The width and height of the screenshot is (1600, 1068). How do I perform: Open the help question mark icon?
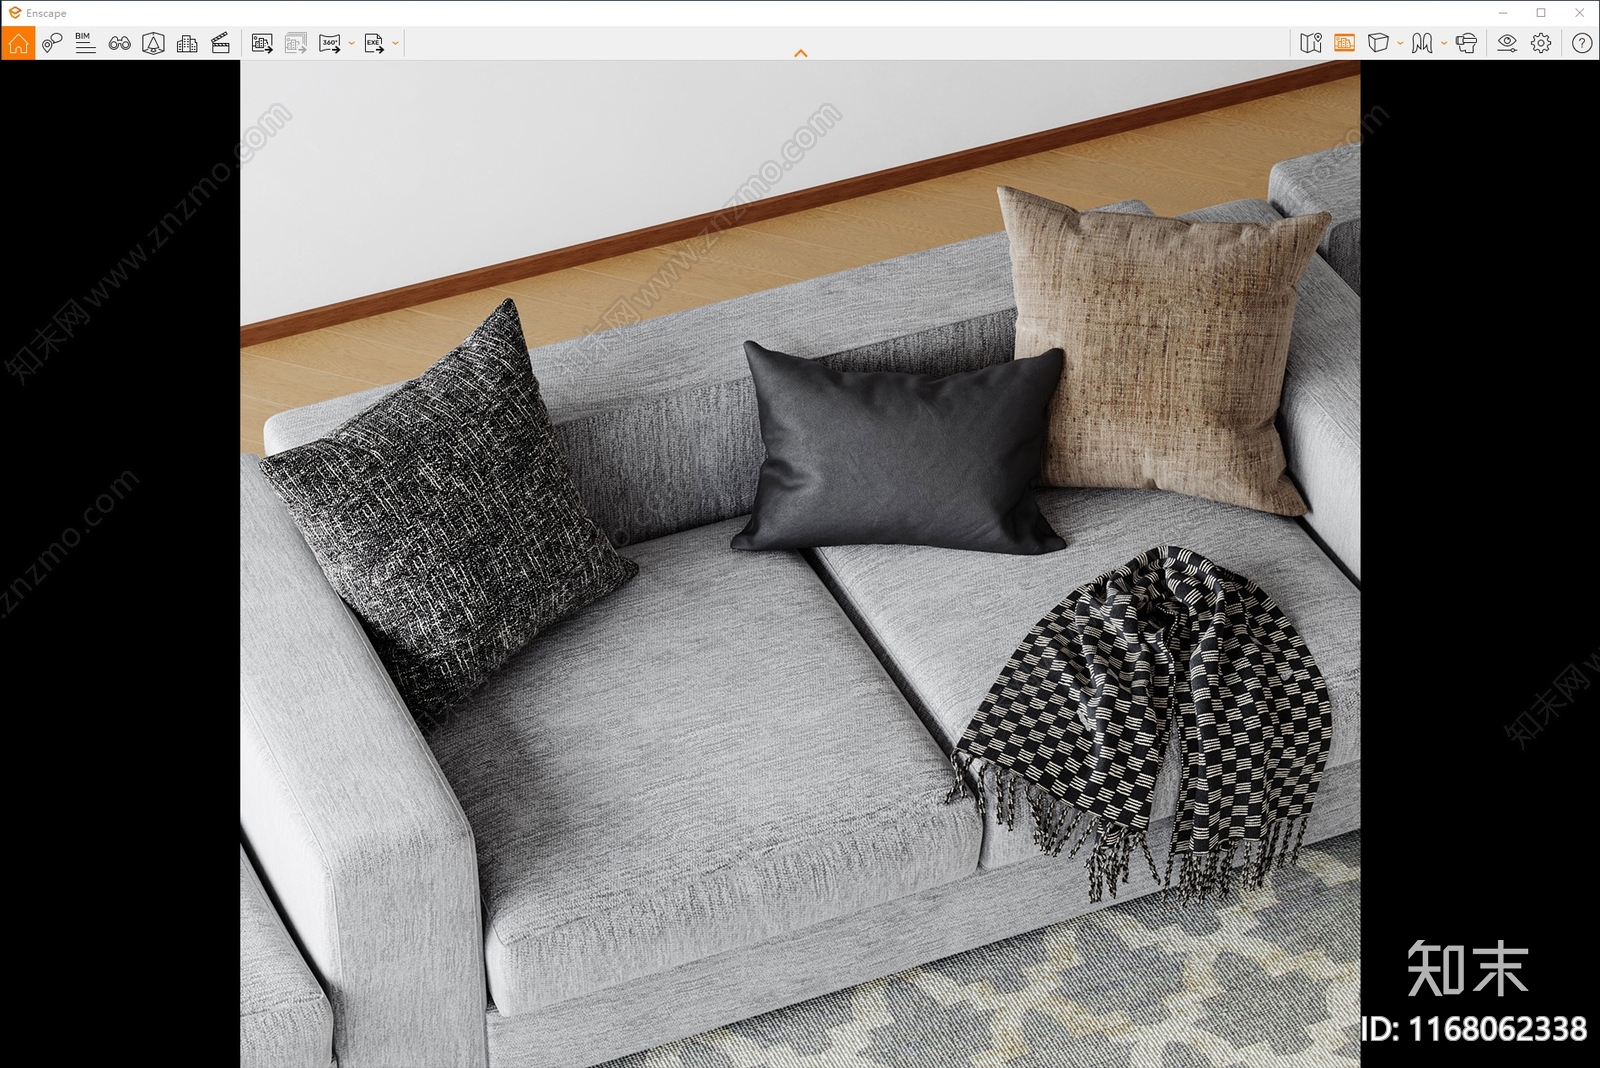[1582, 43]
